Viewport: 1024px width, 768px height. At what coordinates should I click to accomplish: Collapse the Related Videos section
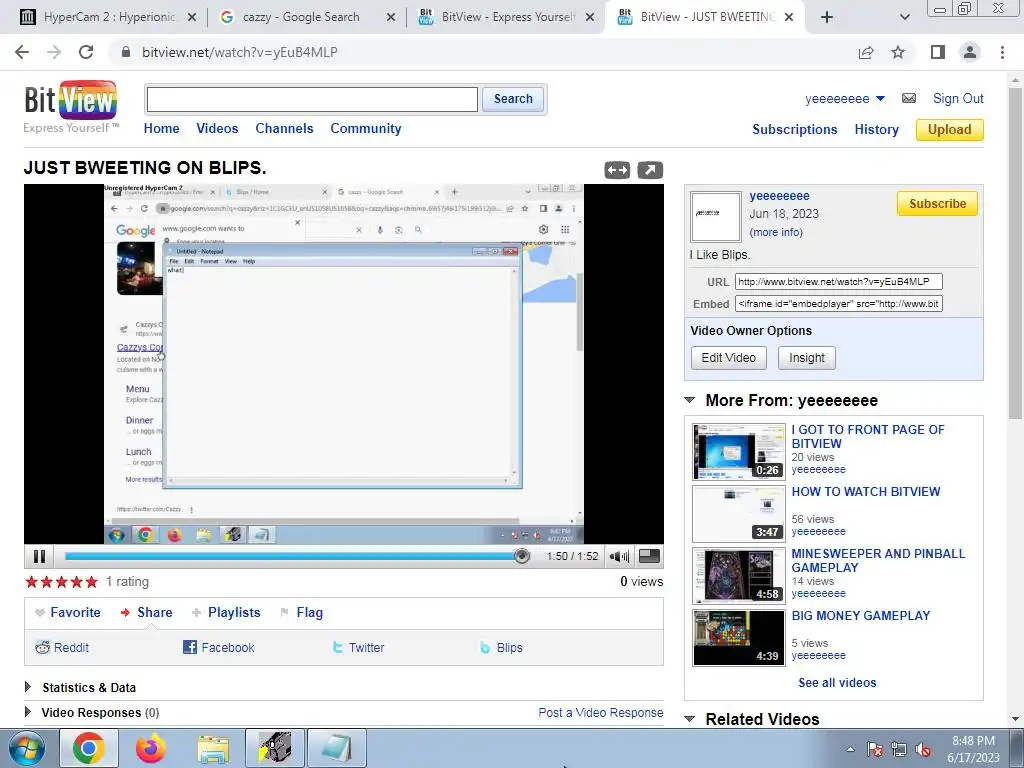pos(690,719)
